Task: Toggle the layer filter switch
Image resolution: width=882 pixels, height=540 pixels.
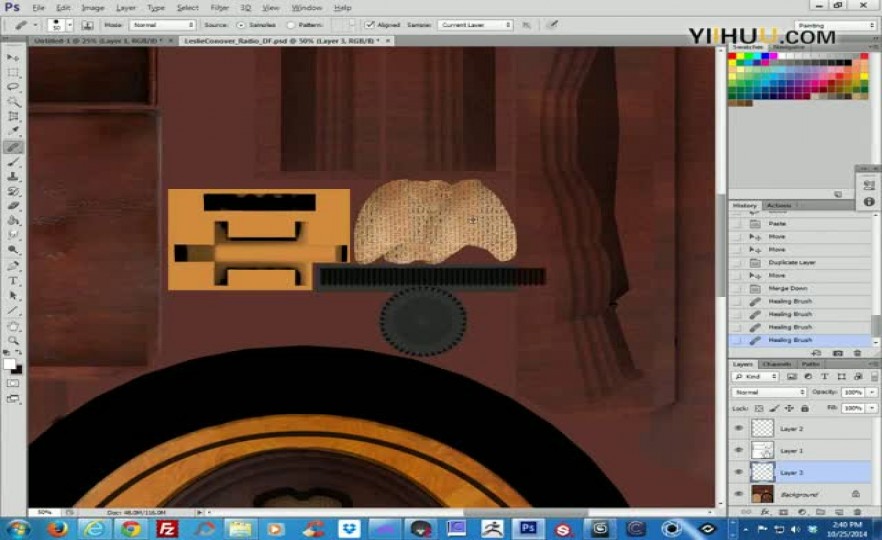Action: pos(874,376)
